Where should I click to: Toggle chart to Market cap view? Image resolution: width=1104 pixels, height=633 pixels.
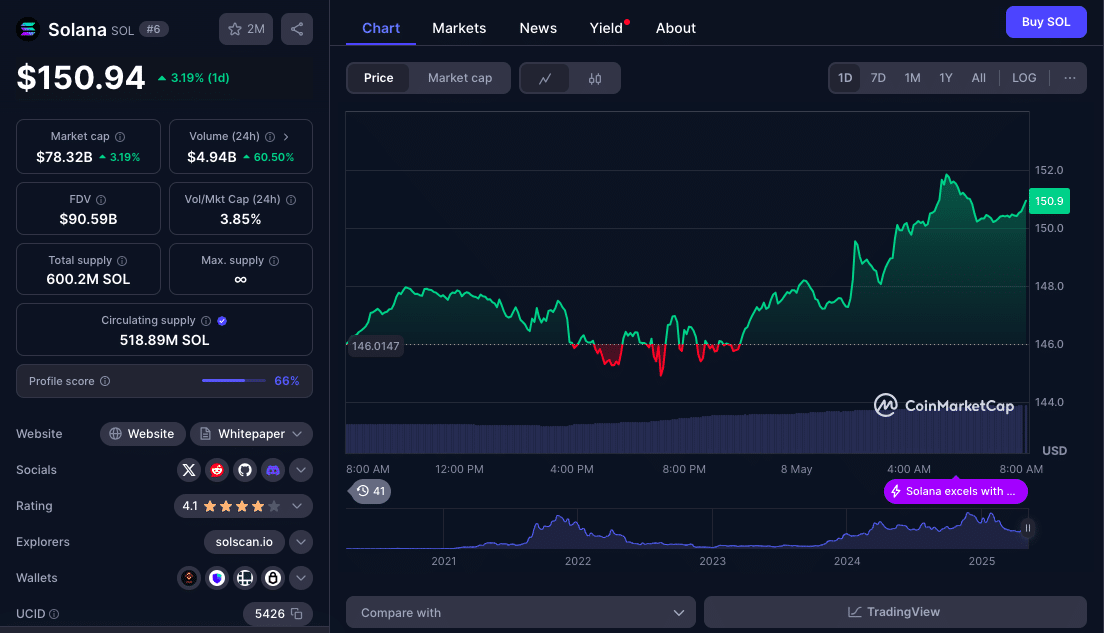(x=460, y=78)
